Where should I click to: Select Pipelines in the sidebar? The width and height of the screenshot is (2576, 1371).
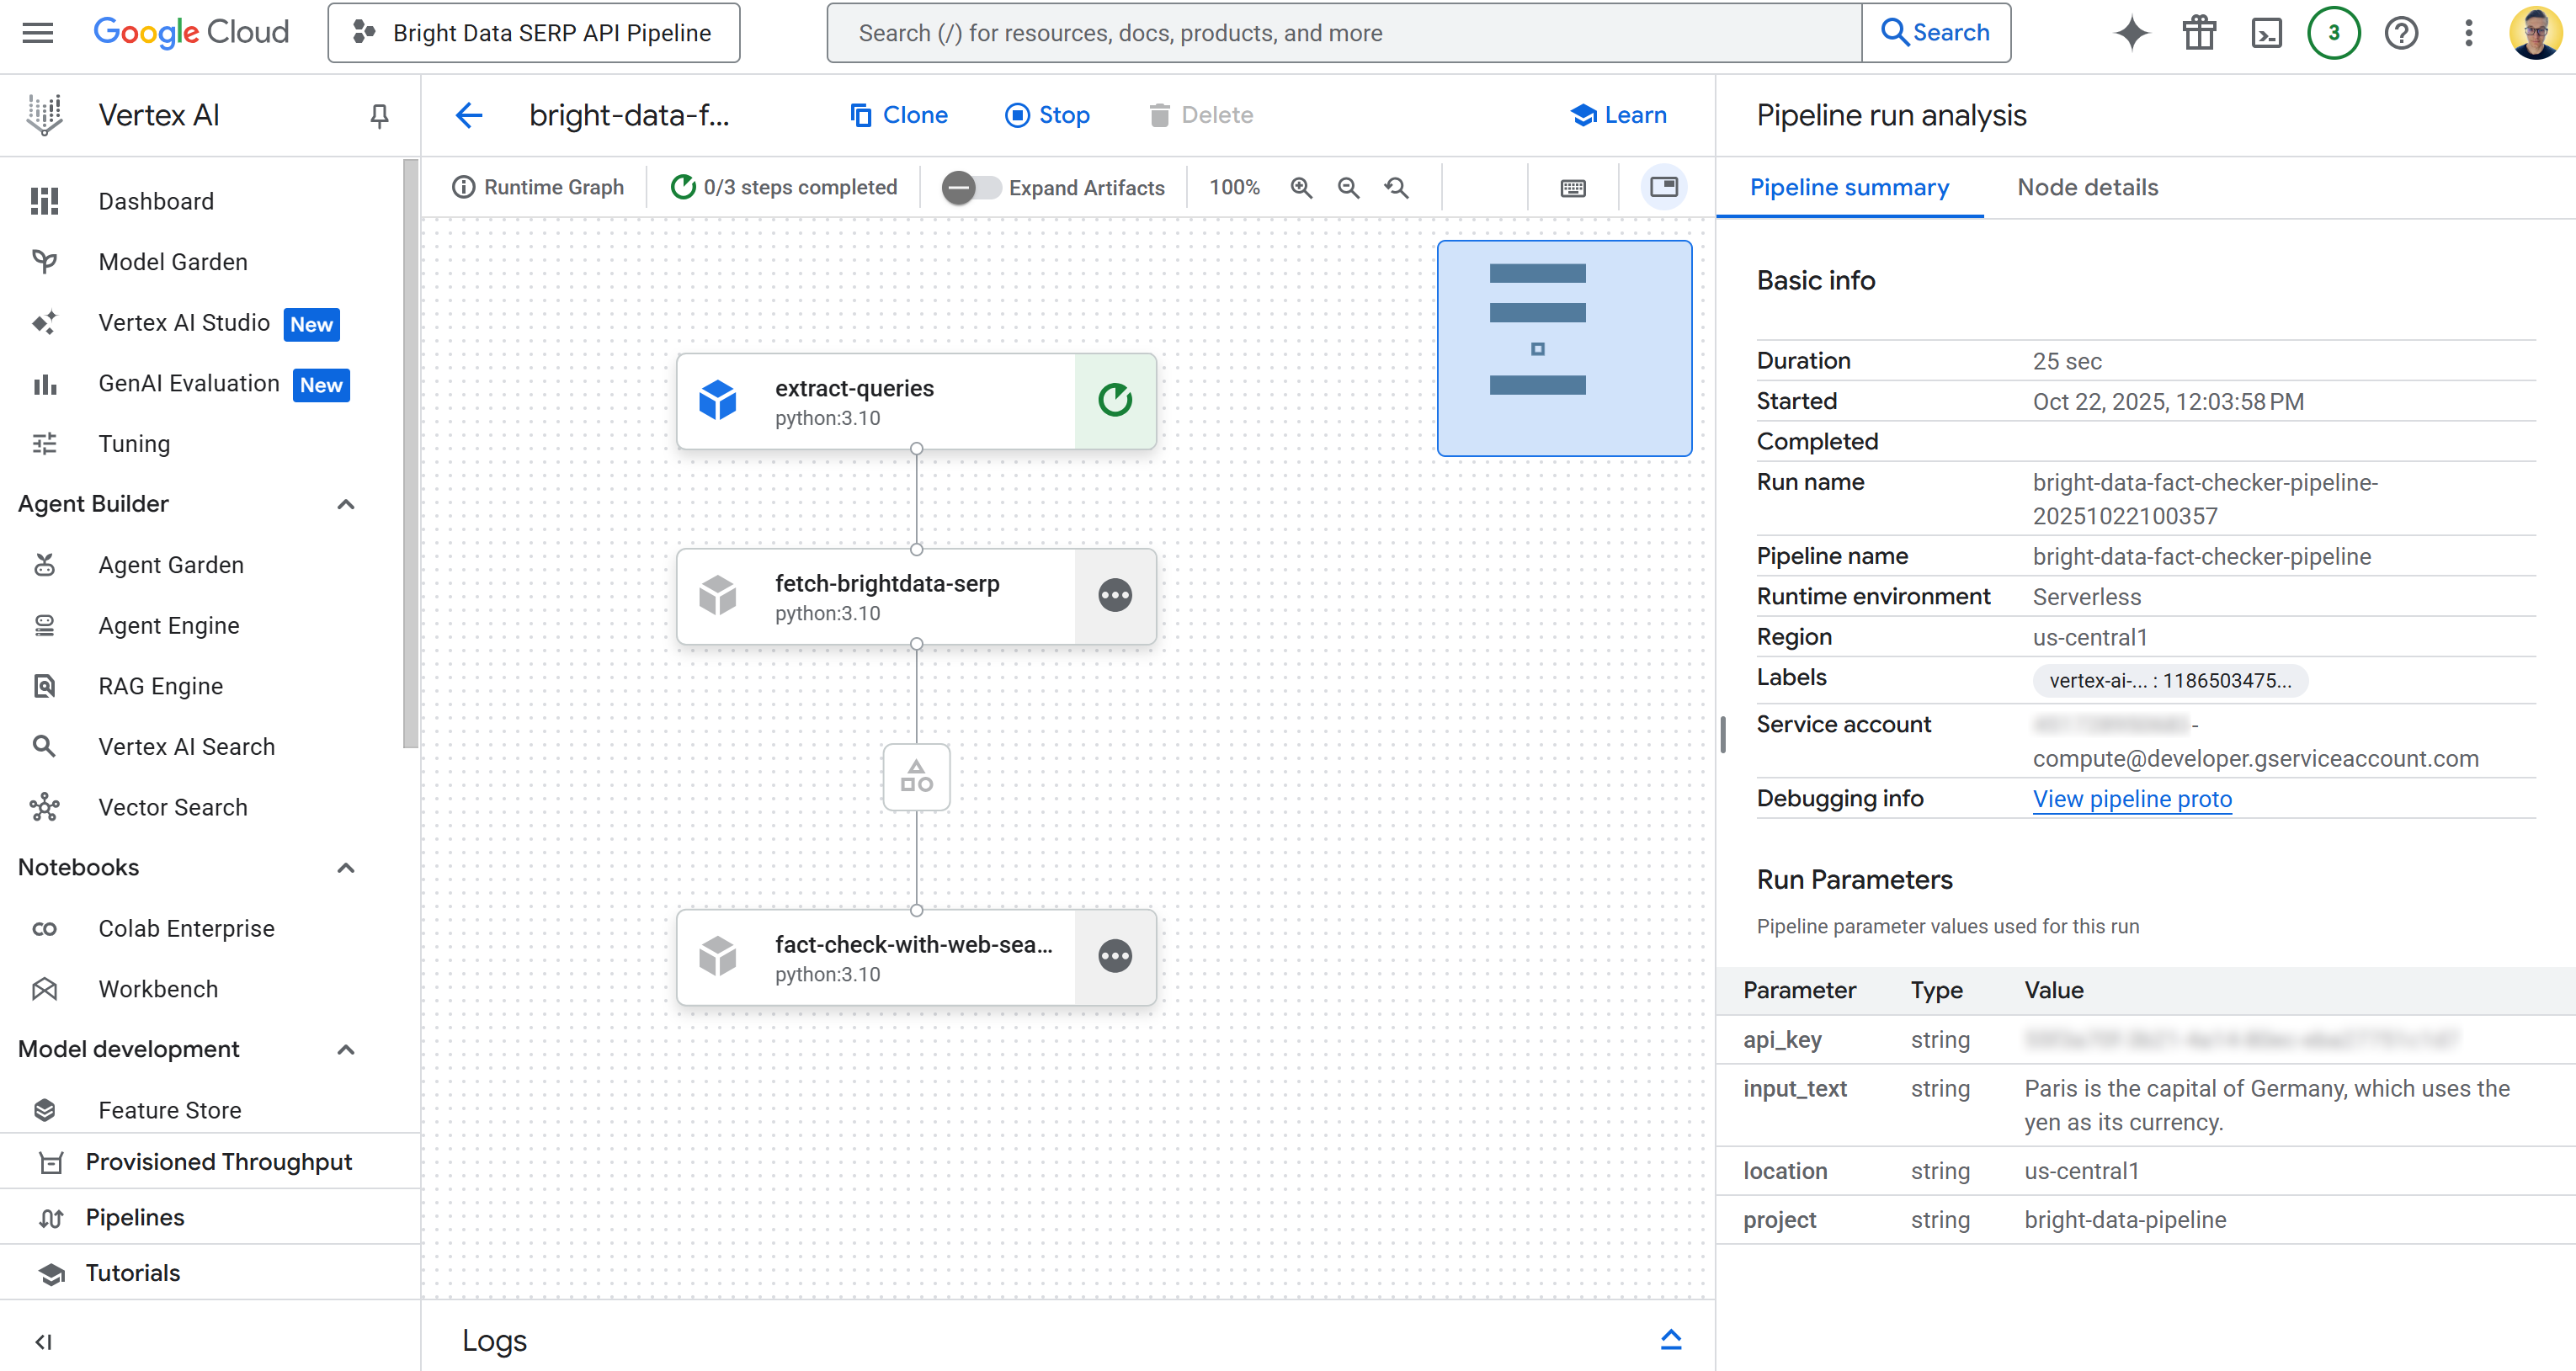pos(134,1217)
